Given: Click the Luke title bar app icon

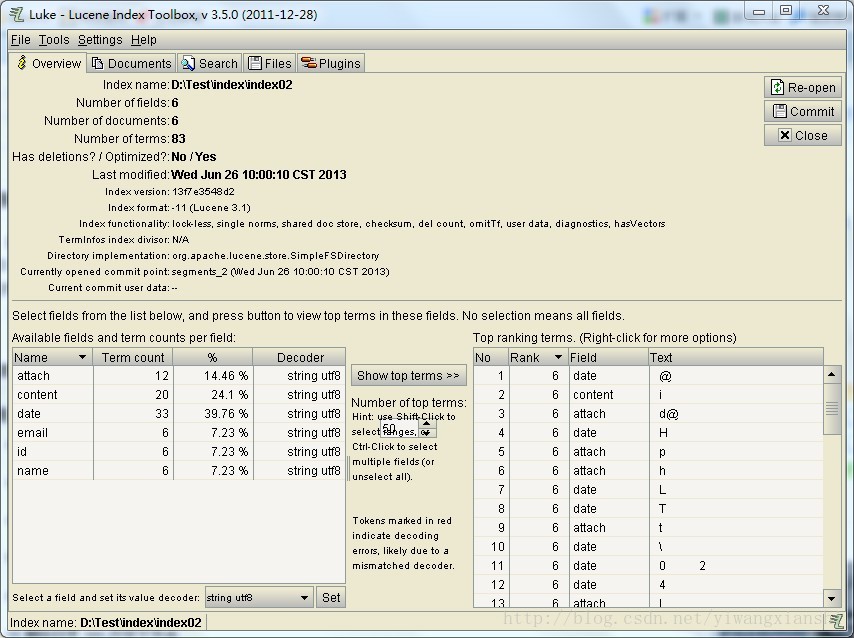Looking at the screenshot, I should [x=17, y=14].
